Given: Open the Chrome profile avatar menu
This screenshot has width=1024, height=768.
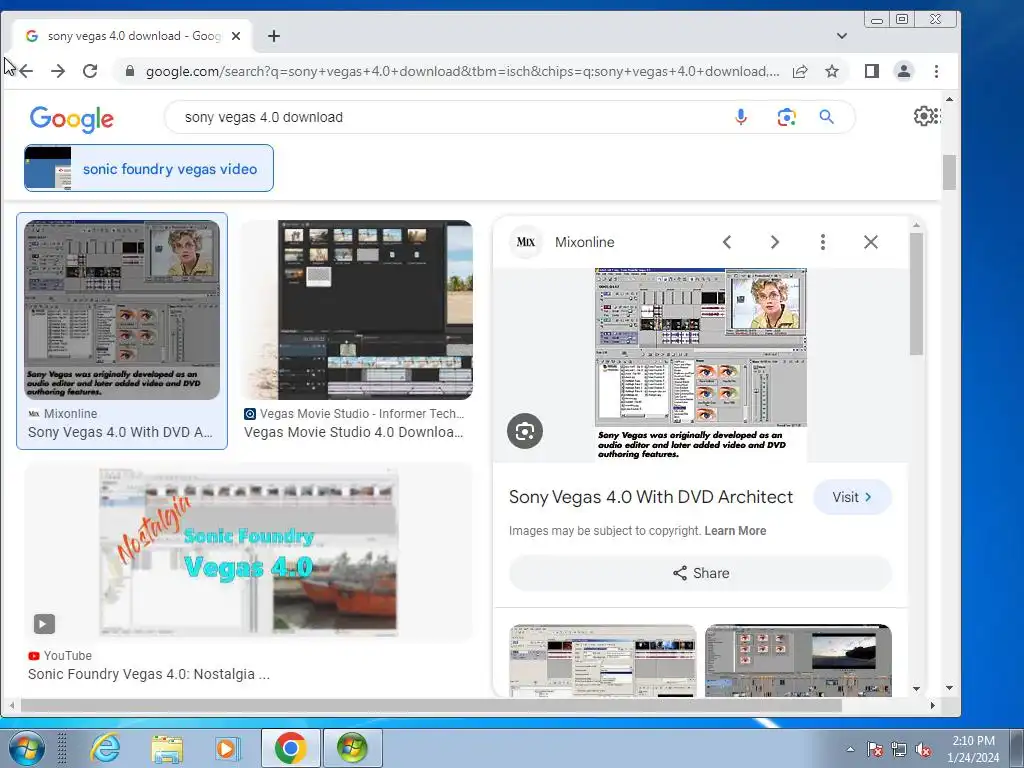Looking at the screenshot, I should coord(904,71).
